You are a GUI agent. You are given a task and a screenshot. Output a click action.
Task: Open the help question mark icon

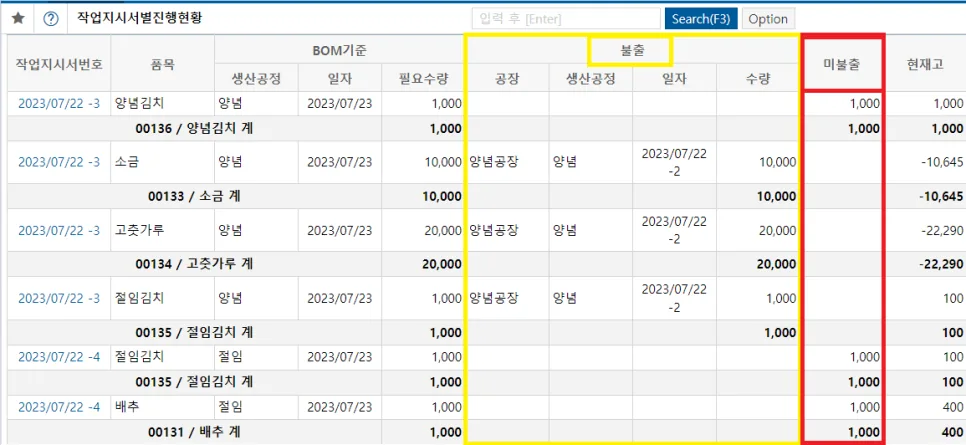tap(51, 19)
